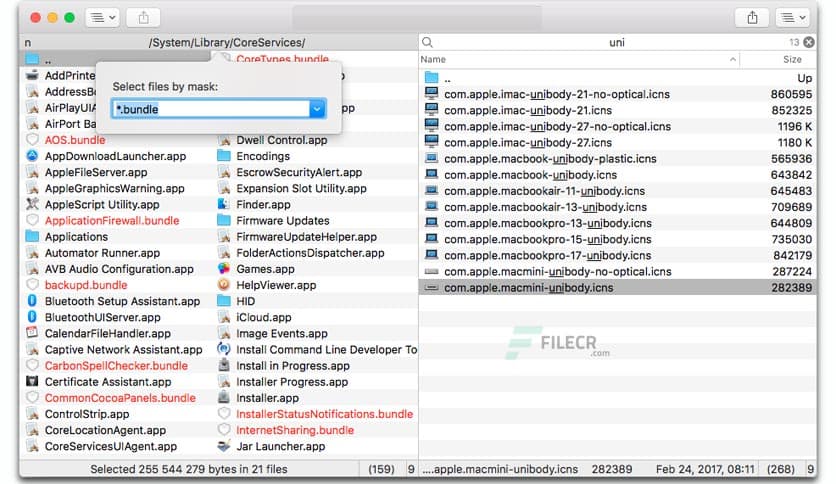This screenshot has width=836, height=484.
Task: Click the Name column sort arrow
Action: pos(733,59)
